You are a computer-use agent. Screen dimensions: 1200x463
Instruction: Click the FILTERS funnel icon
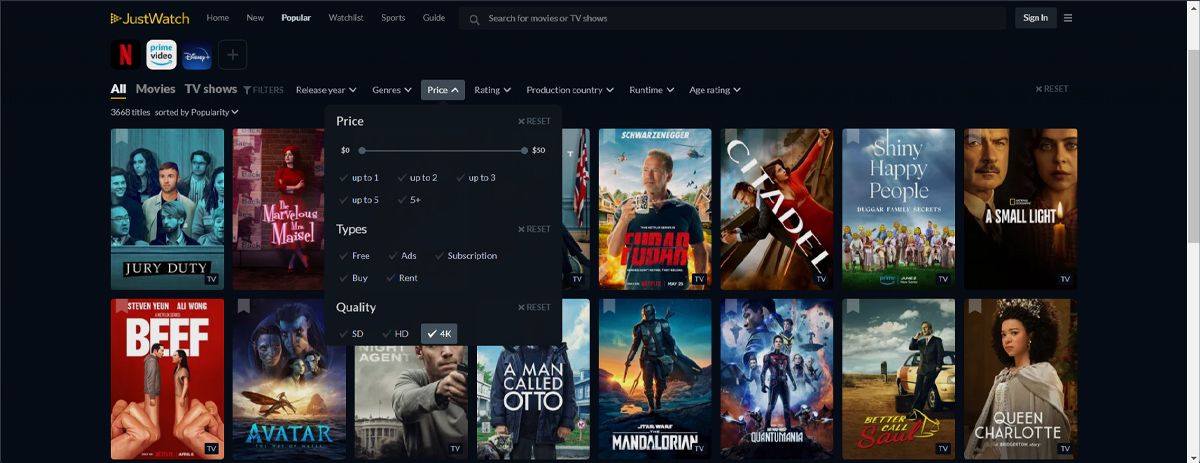[x=247, y=90]
